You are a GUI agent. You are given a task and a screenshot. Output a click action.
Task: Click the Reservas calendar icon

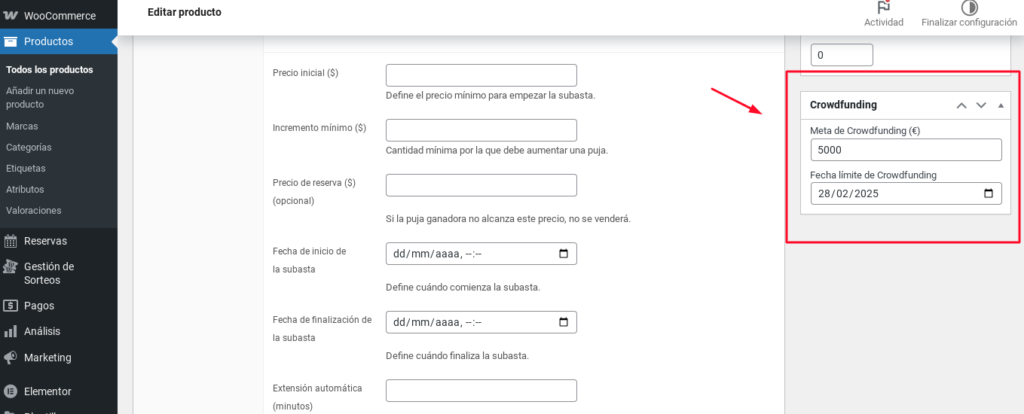click(10, 241)
